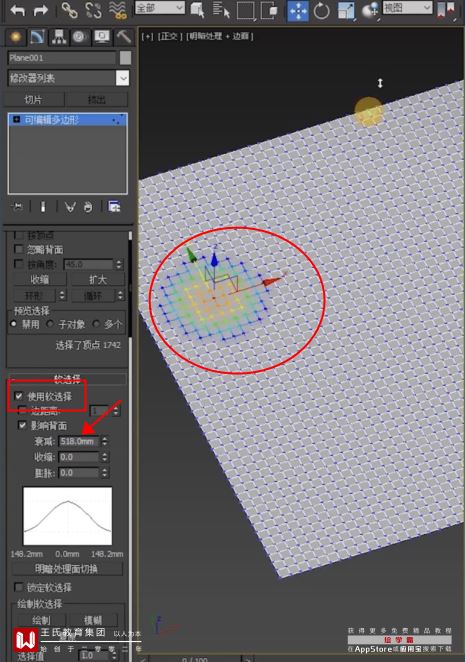Activate the Unlink Selection tool

pyautogui.click(x=94, y=10)
